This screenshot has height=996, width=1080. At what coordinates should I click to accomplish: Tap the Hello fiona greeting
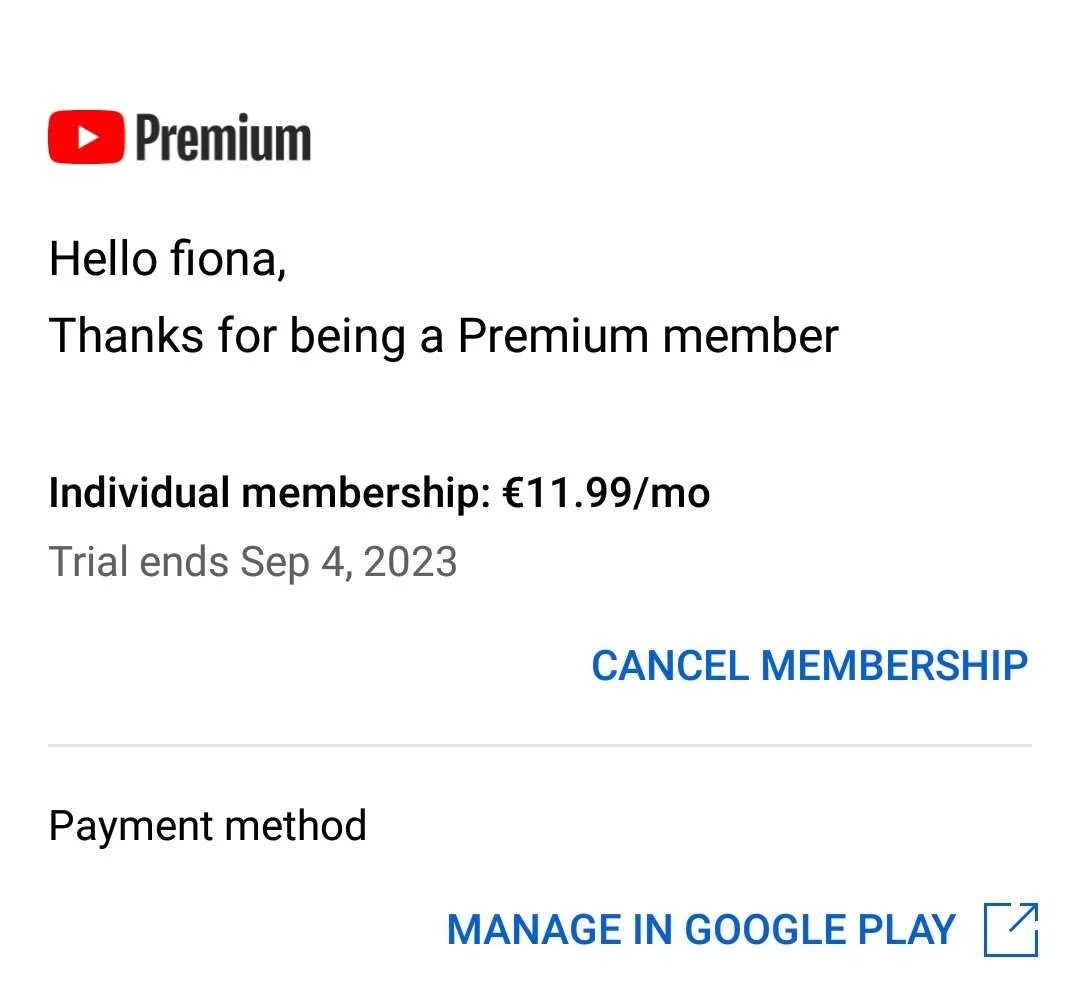tap(167, 258)
